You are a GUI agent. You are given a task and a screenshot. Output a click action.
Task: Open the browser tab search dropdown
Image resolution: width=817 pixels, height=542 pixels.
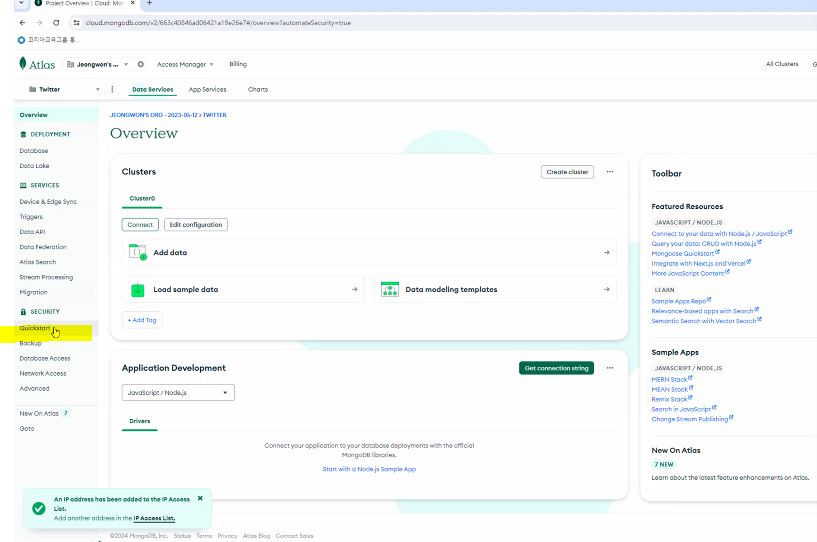[21, 3]
